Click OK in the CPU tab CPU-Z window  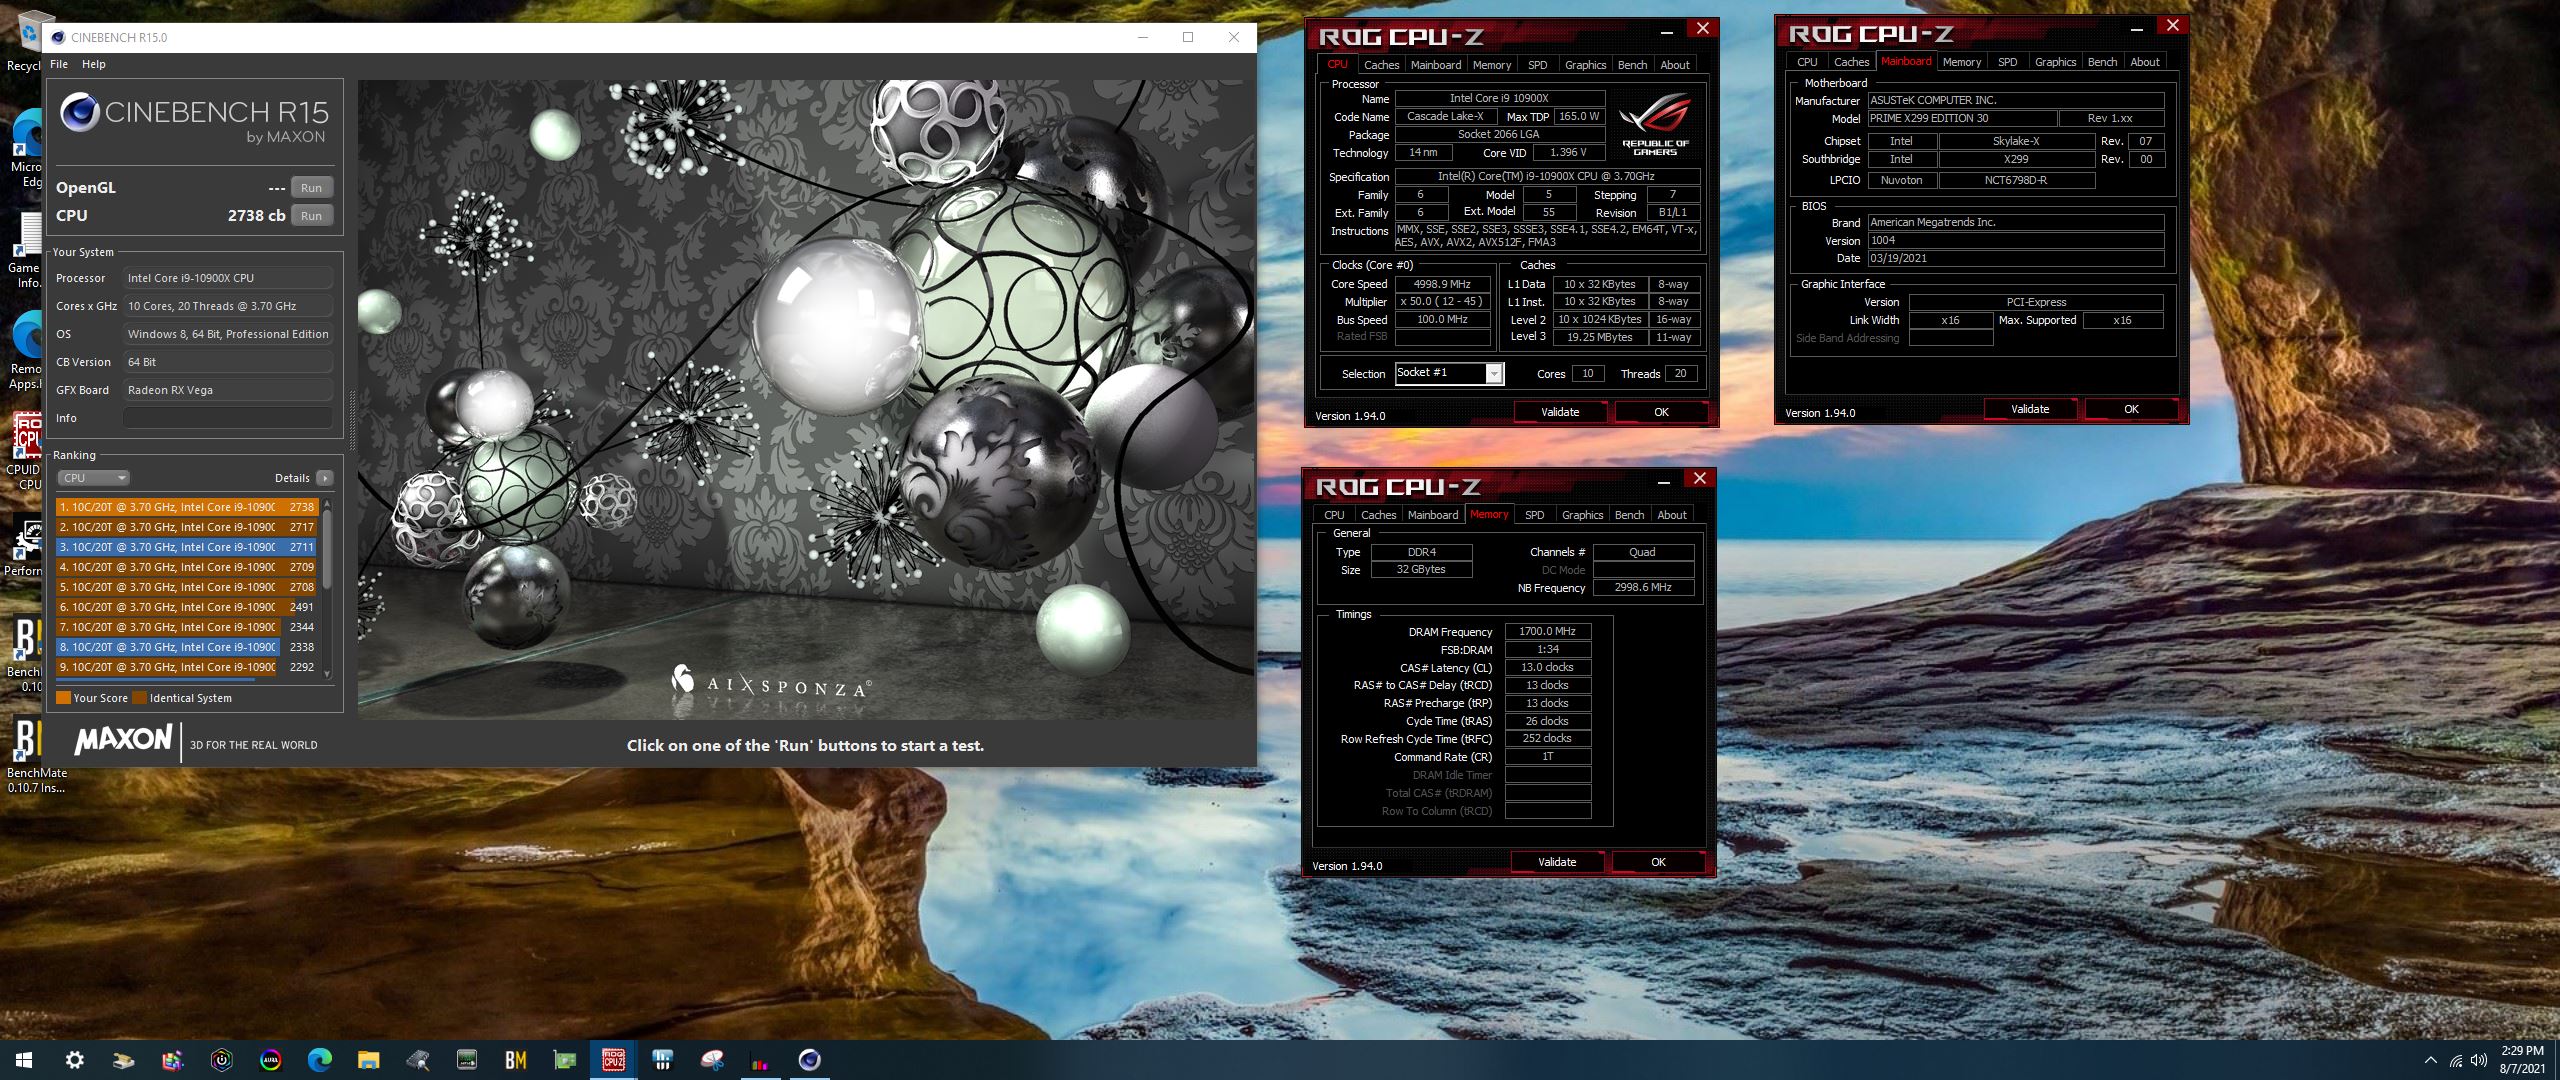(x=1661, y=412)
